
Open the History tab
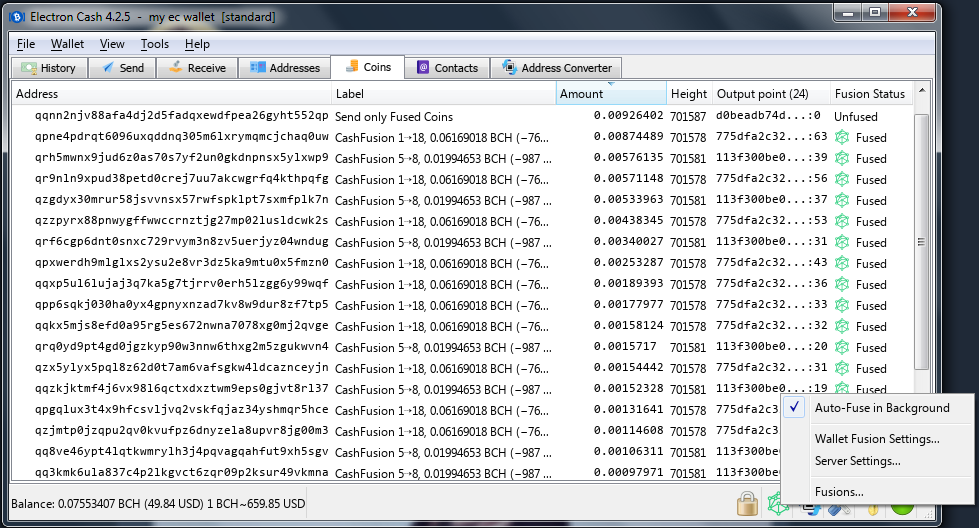[x=49, y=68]
